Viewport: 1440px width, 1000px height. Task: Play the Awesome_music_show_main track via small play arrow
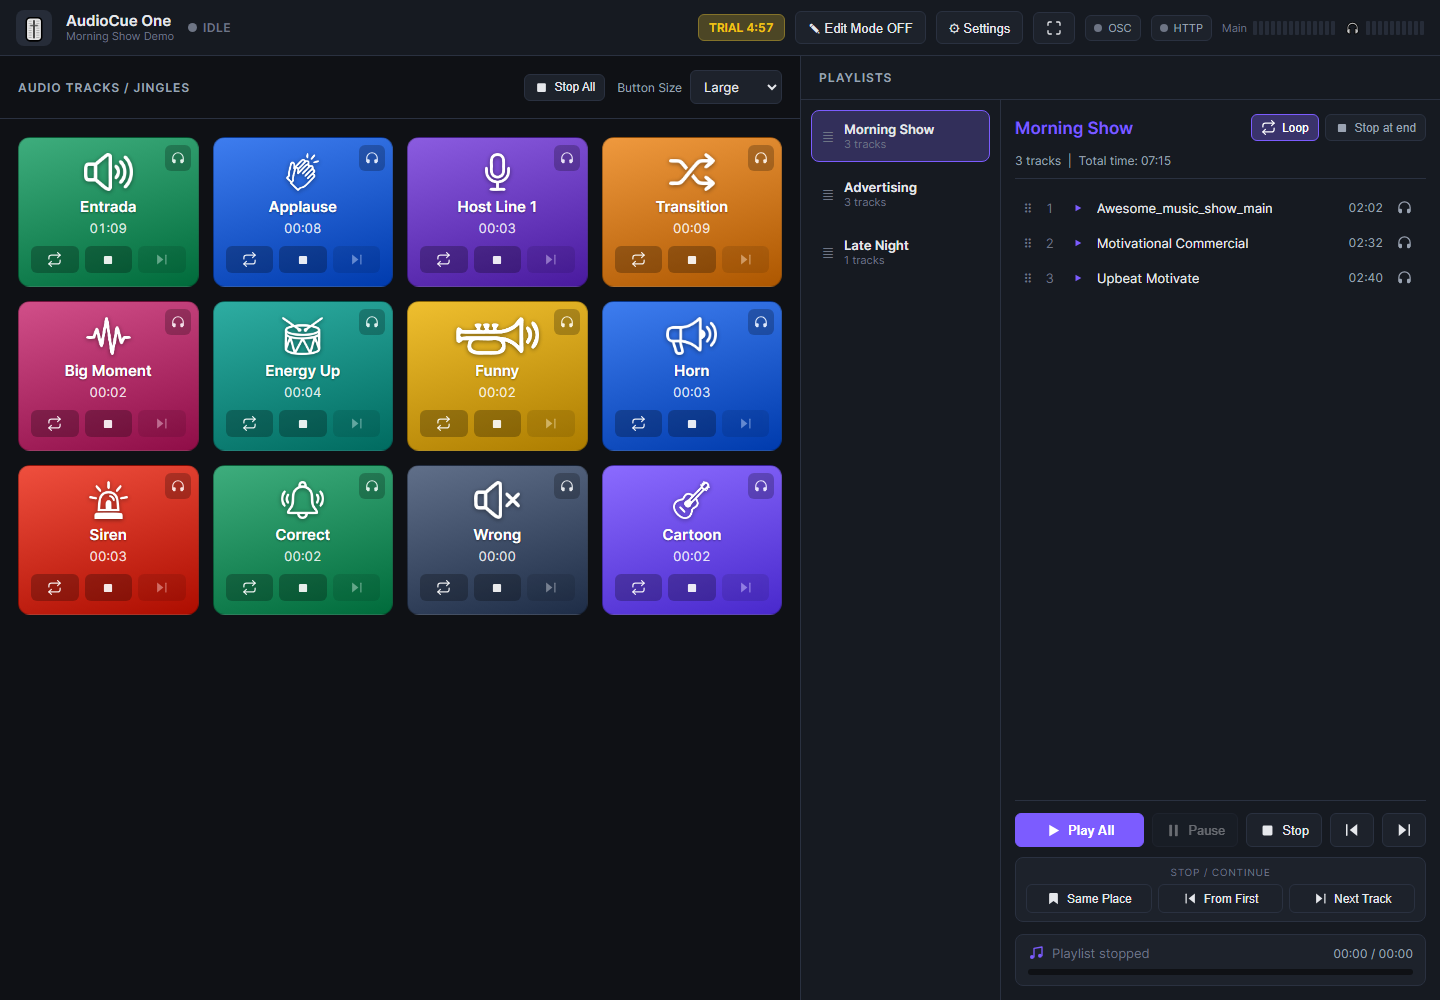pos(1078,208)
